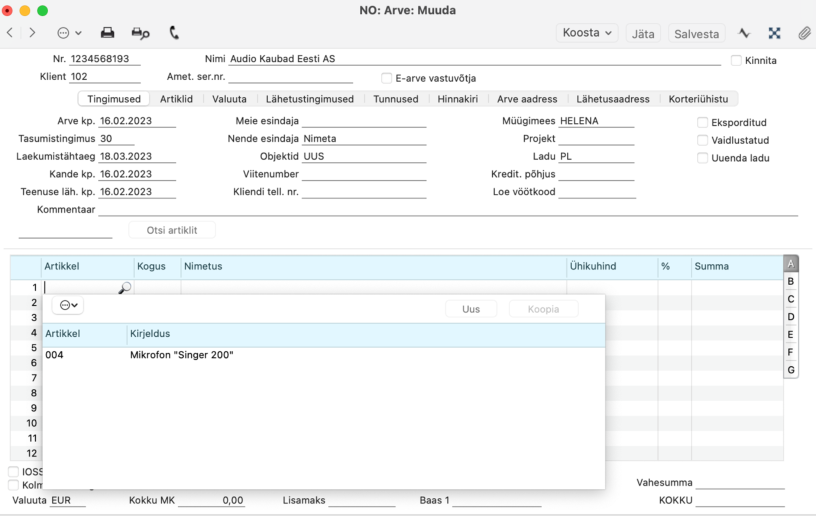Click the printer icon in toolbar
Screen dimensions: 816x517
coord(107,33)
